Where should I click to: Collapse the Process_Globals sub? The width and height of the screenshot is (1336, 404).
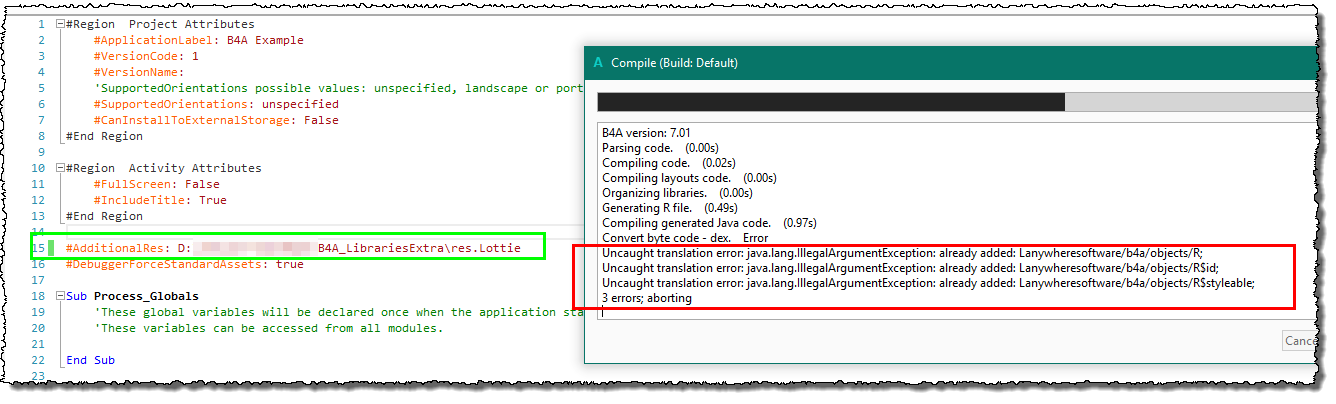(60, 296)
